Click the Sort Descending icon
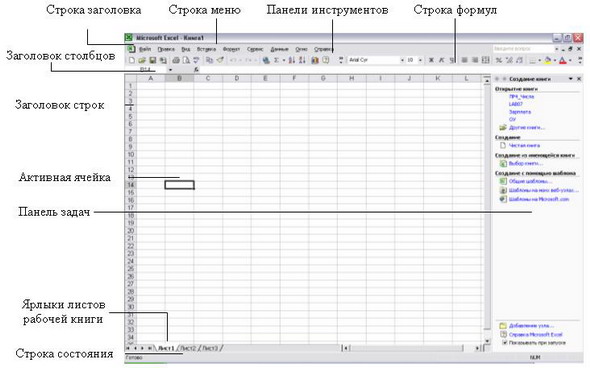 coord(302,60)
